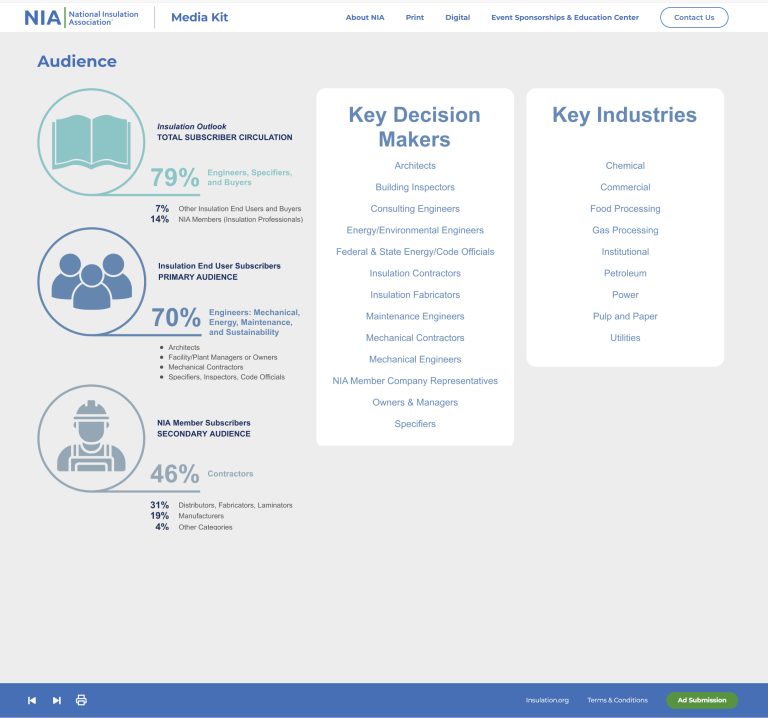Click the Key Industries heading
768x718 pixels.
[x=624, y=115]
